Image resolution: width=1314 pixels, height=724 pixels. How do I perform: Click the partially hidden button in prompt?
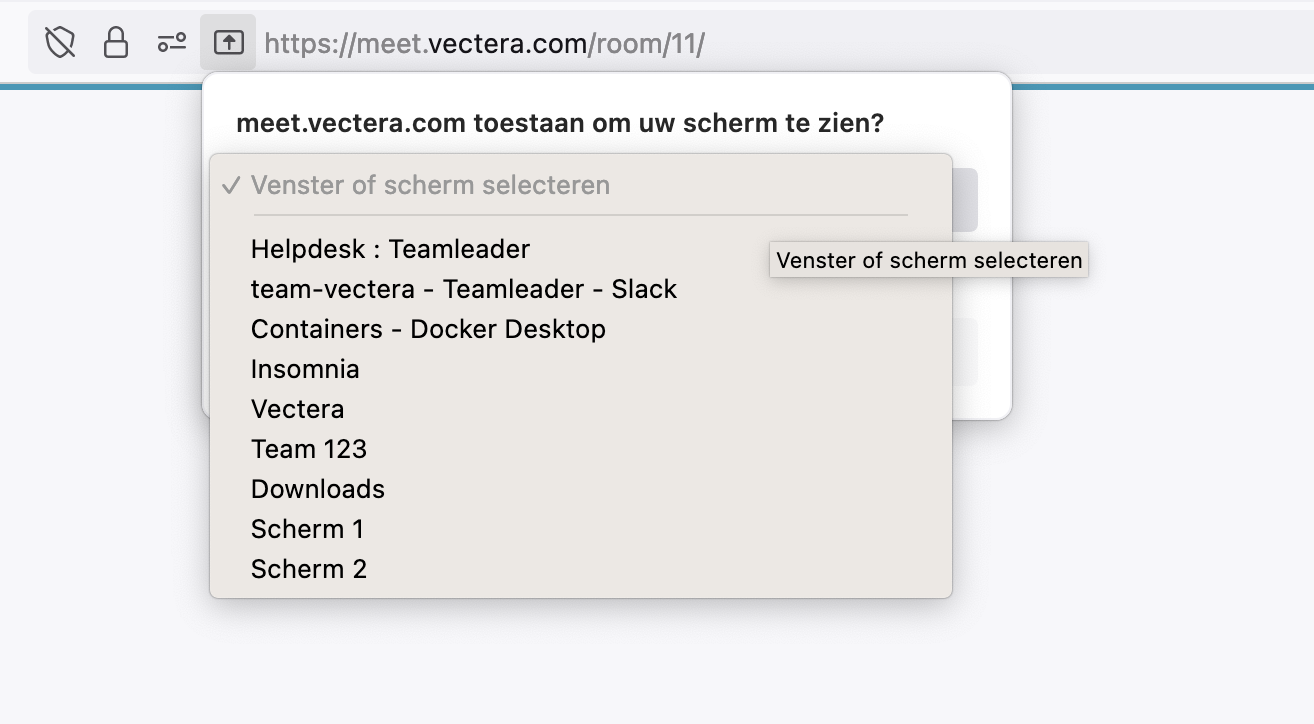point(965,352)
